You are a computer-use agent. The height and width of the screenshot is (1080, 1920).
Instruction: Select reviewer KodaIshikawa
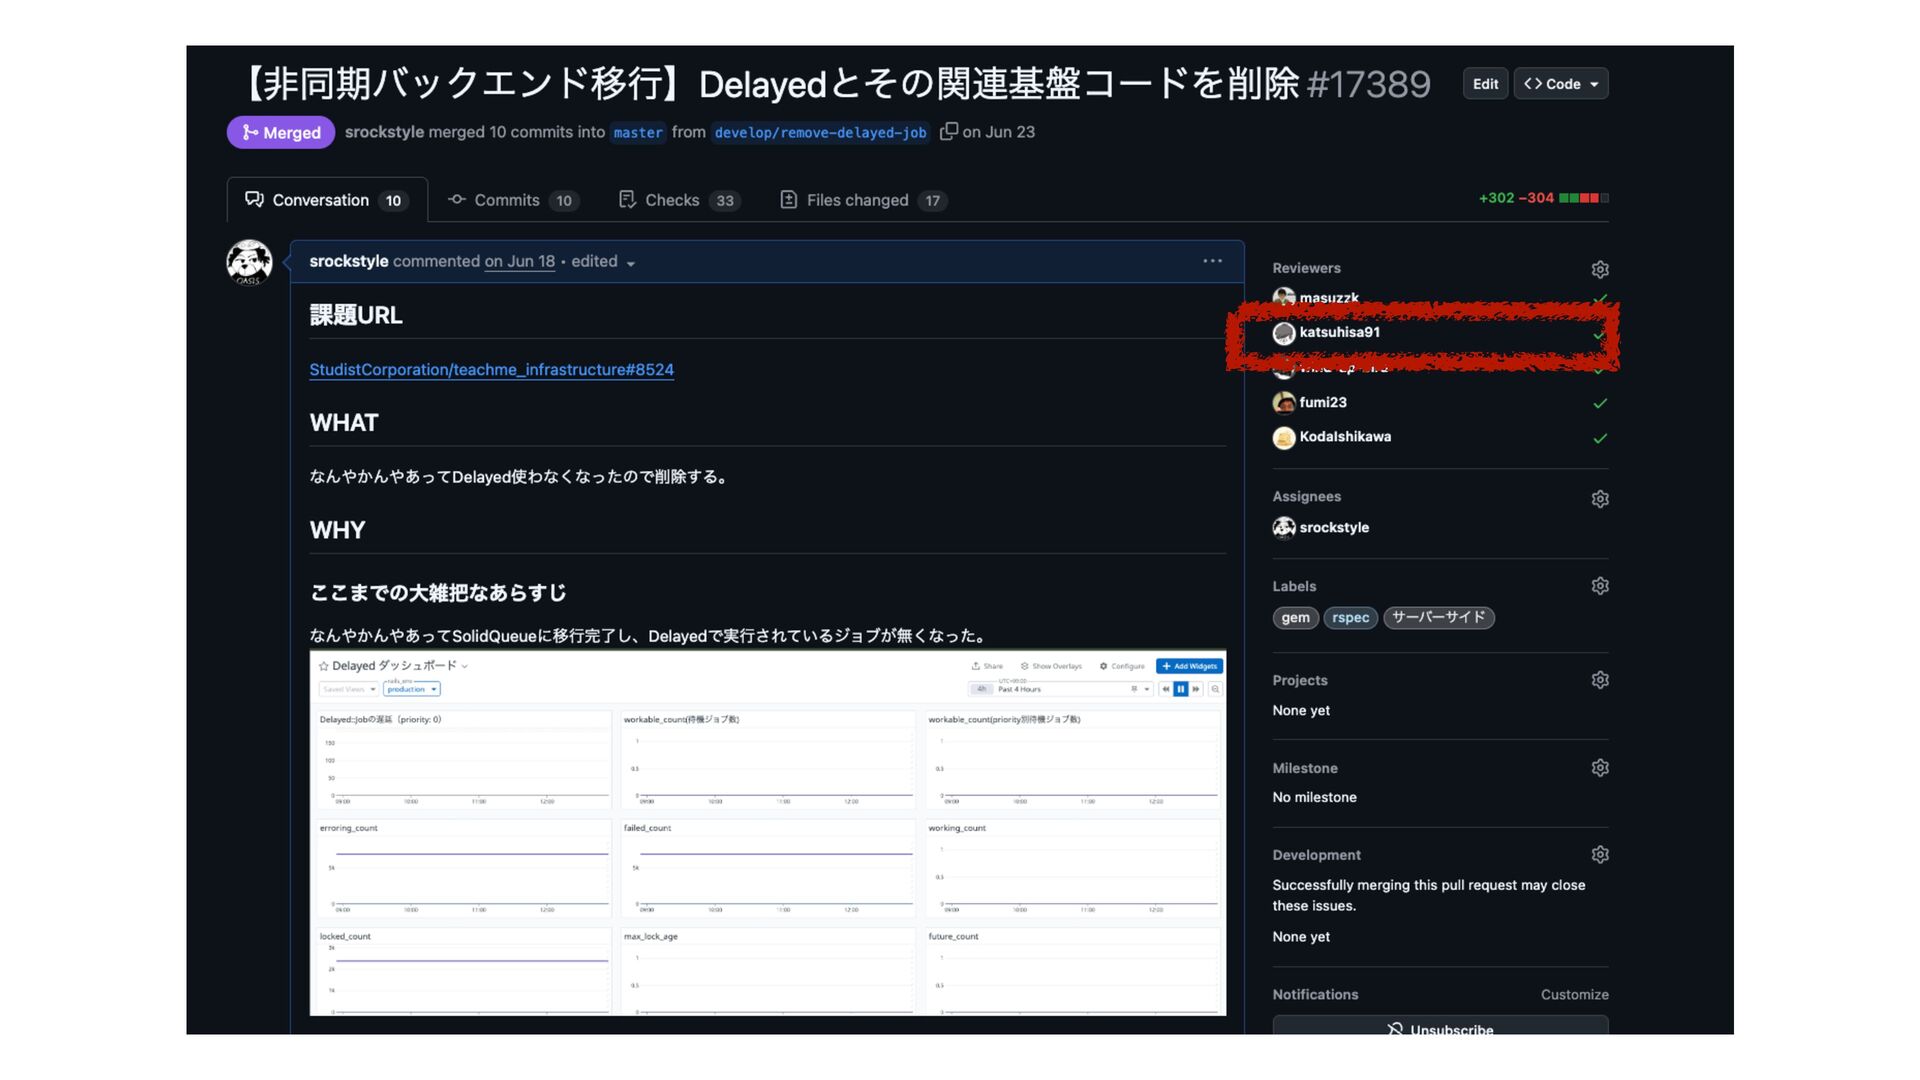pos(1345,437)
